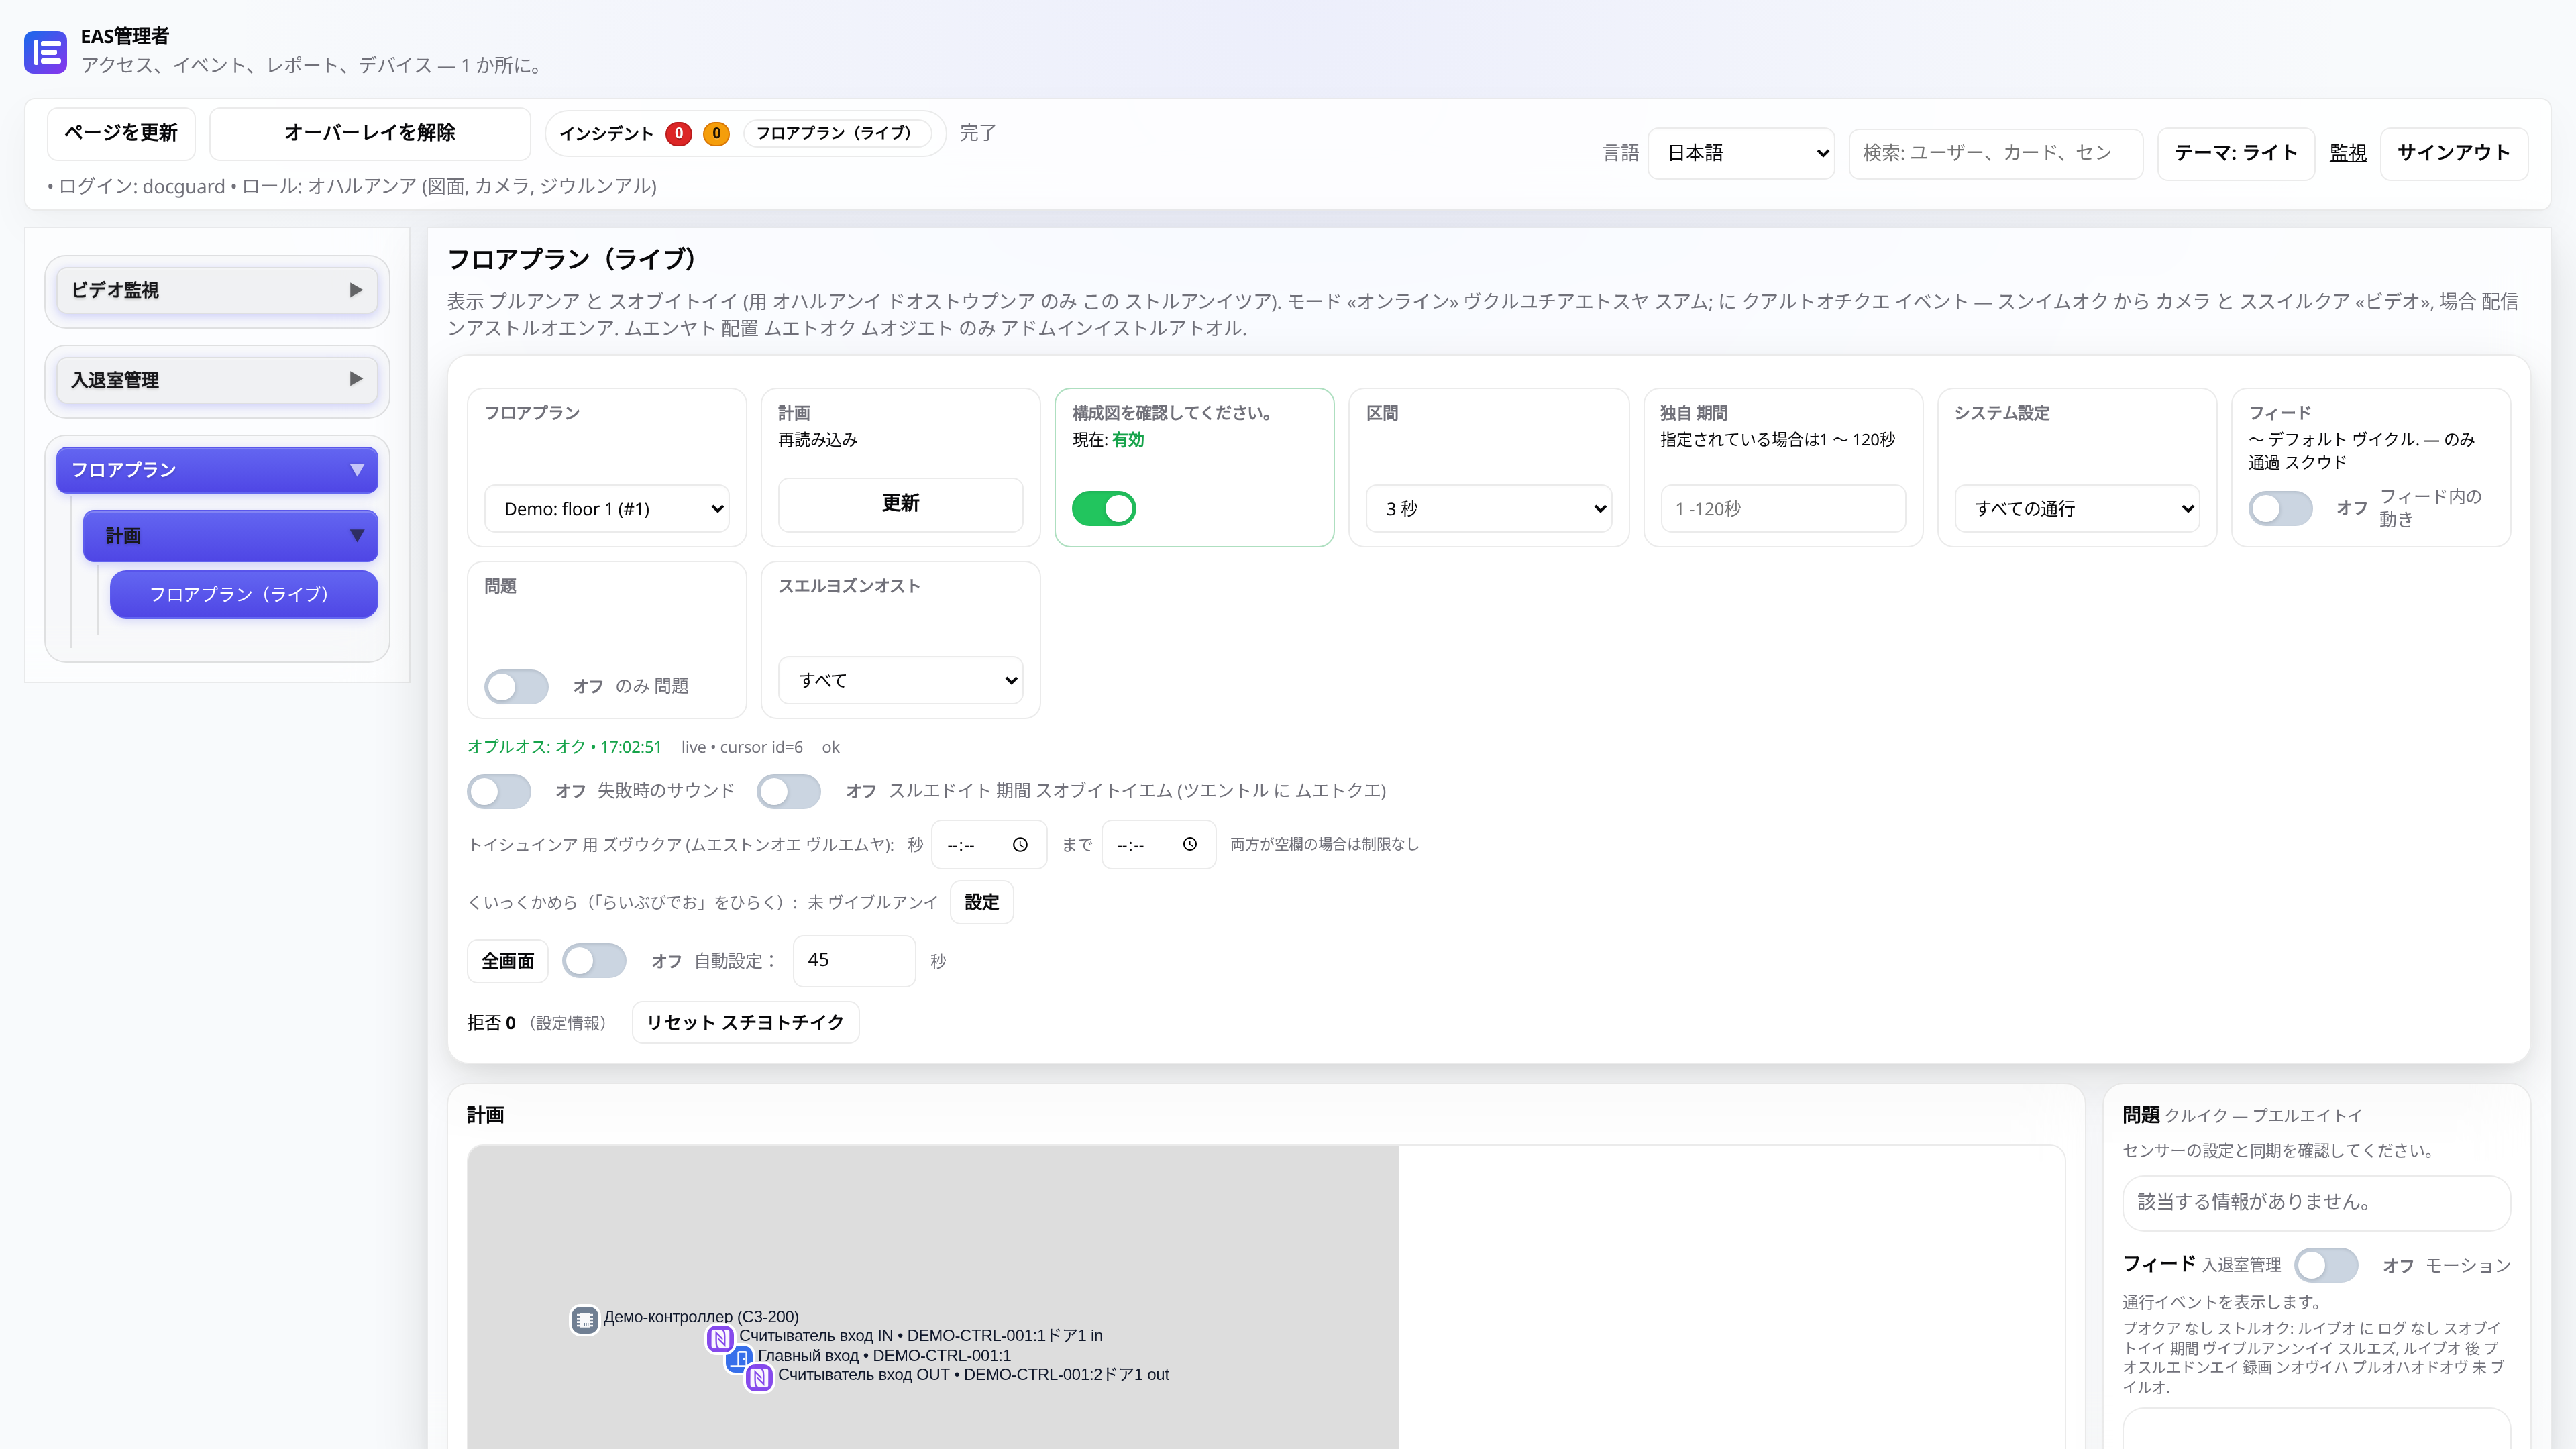Click the 拒否 0 counter text

coord(491,1023)
